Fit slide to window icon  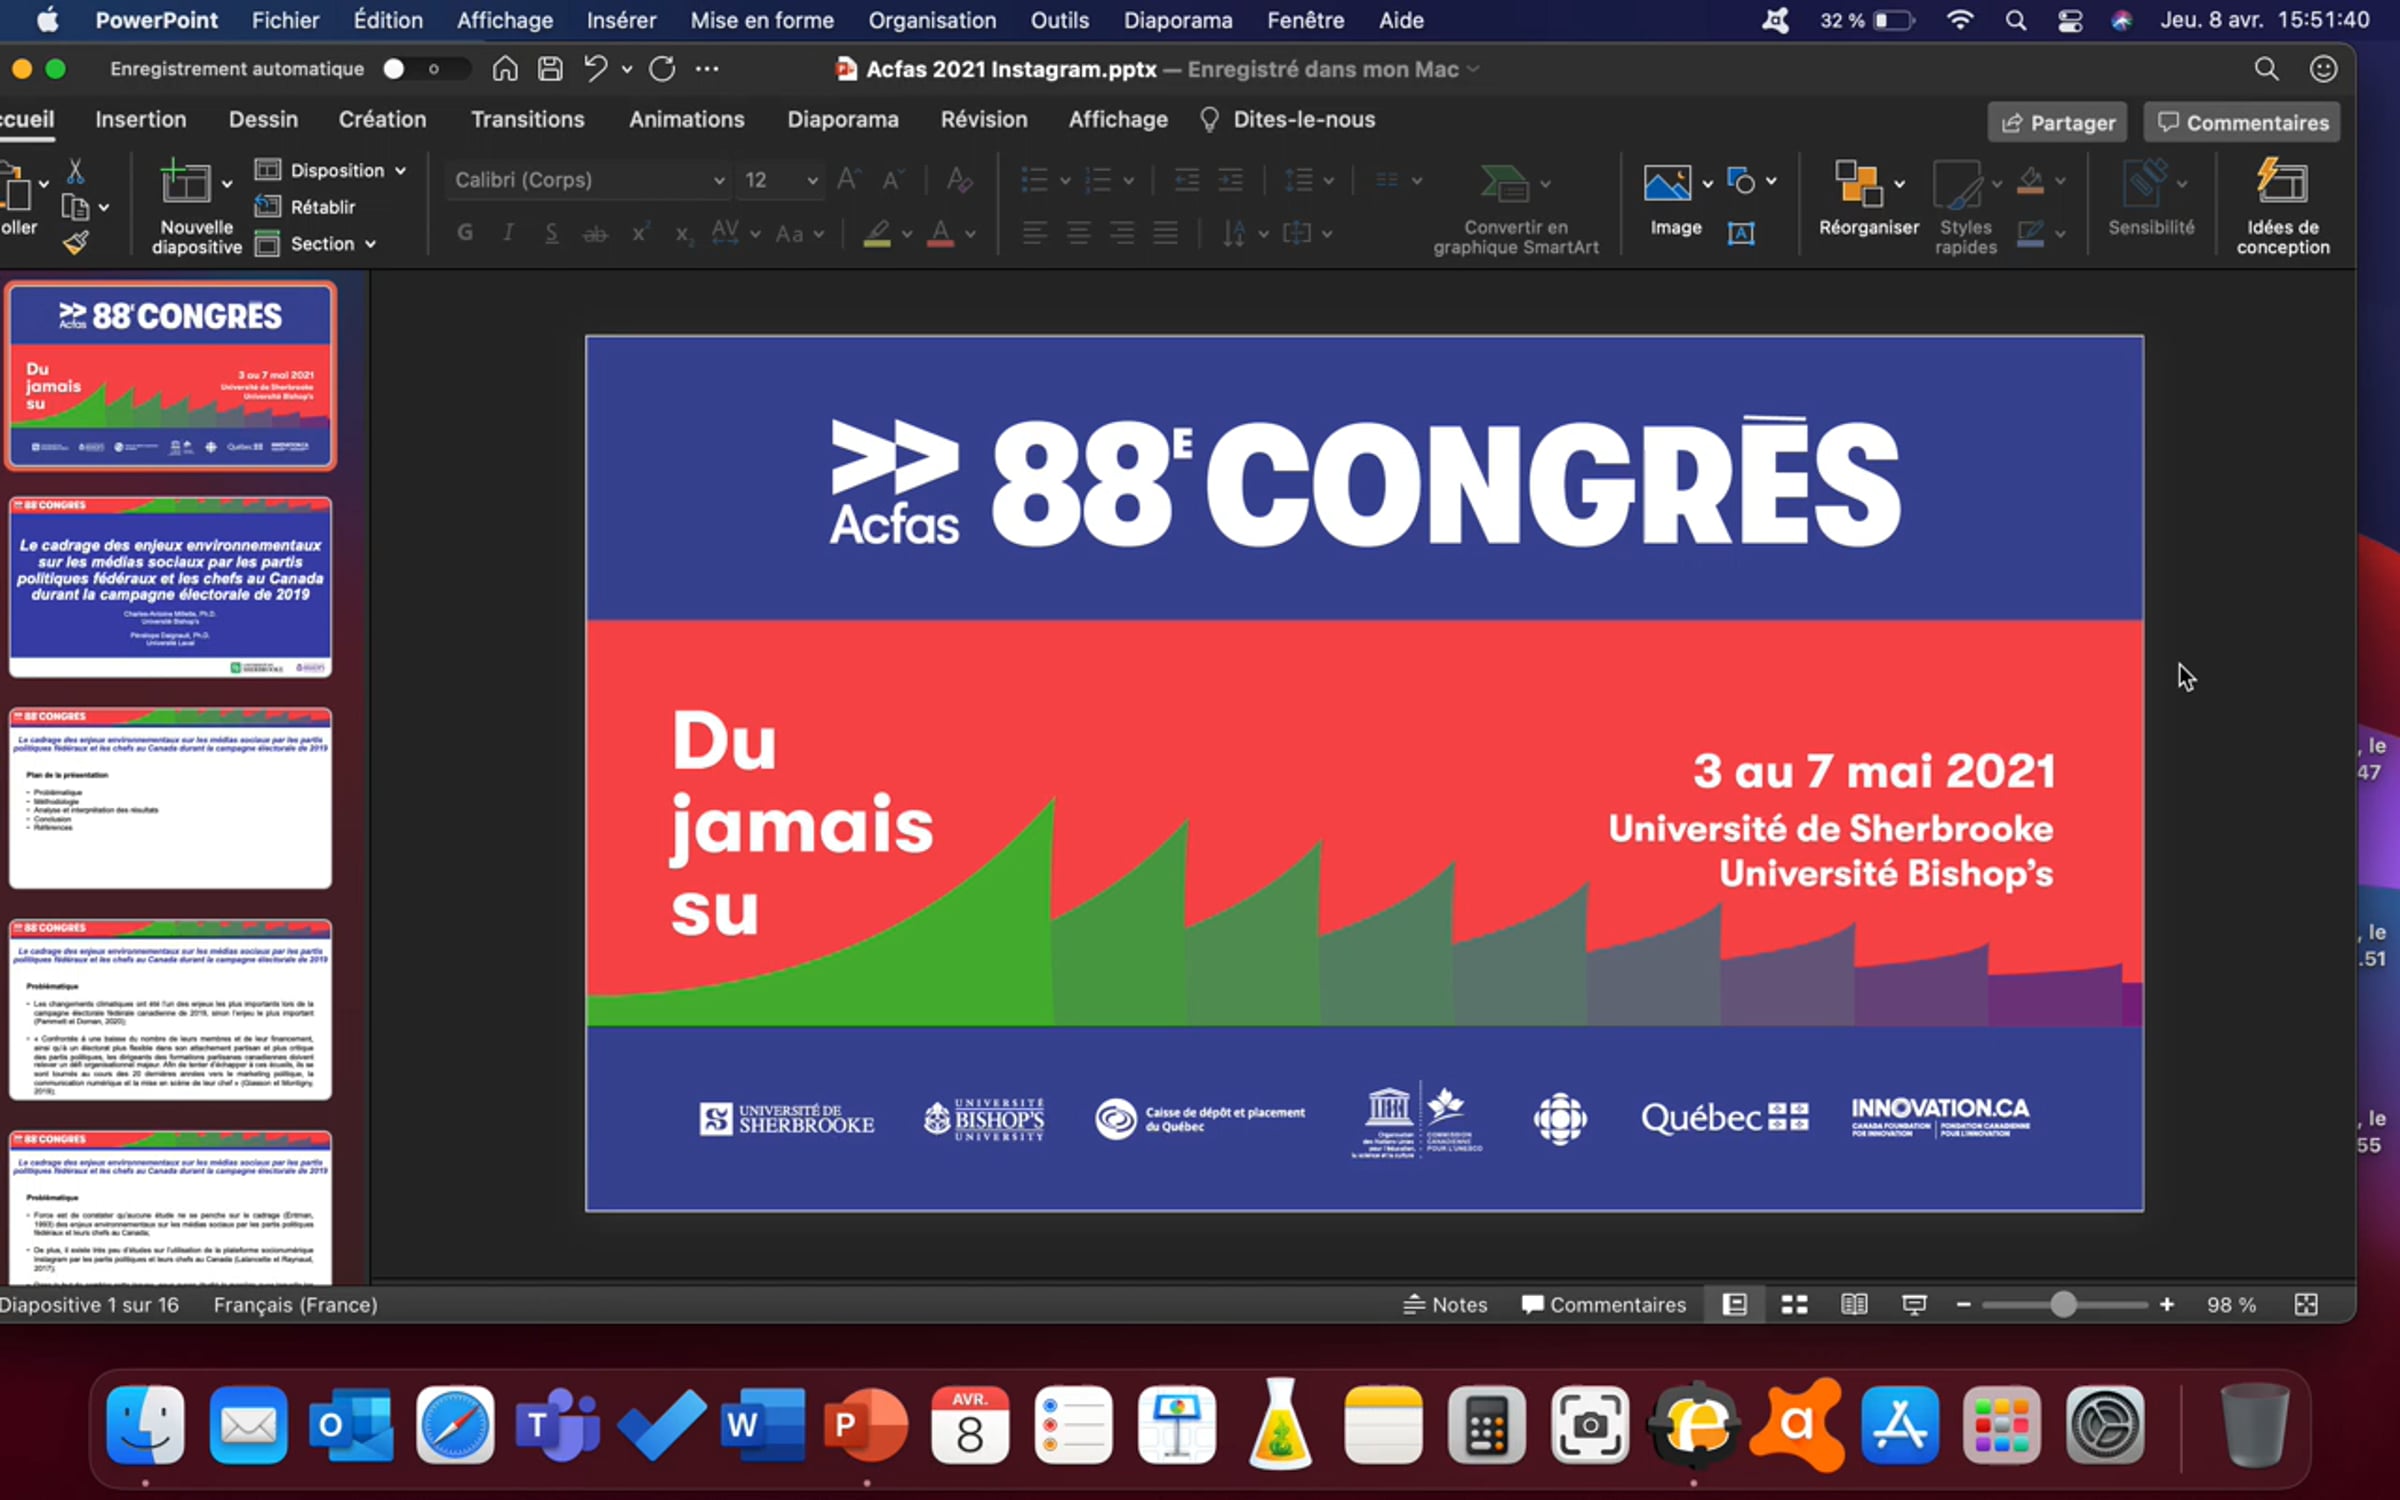pos(2306,1304)
